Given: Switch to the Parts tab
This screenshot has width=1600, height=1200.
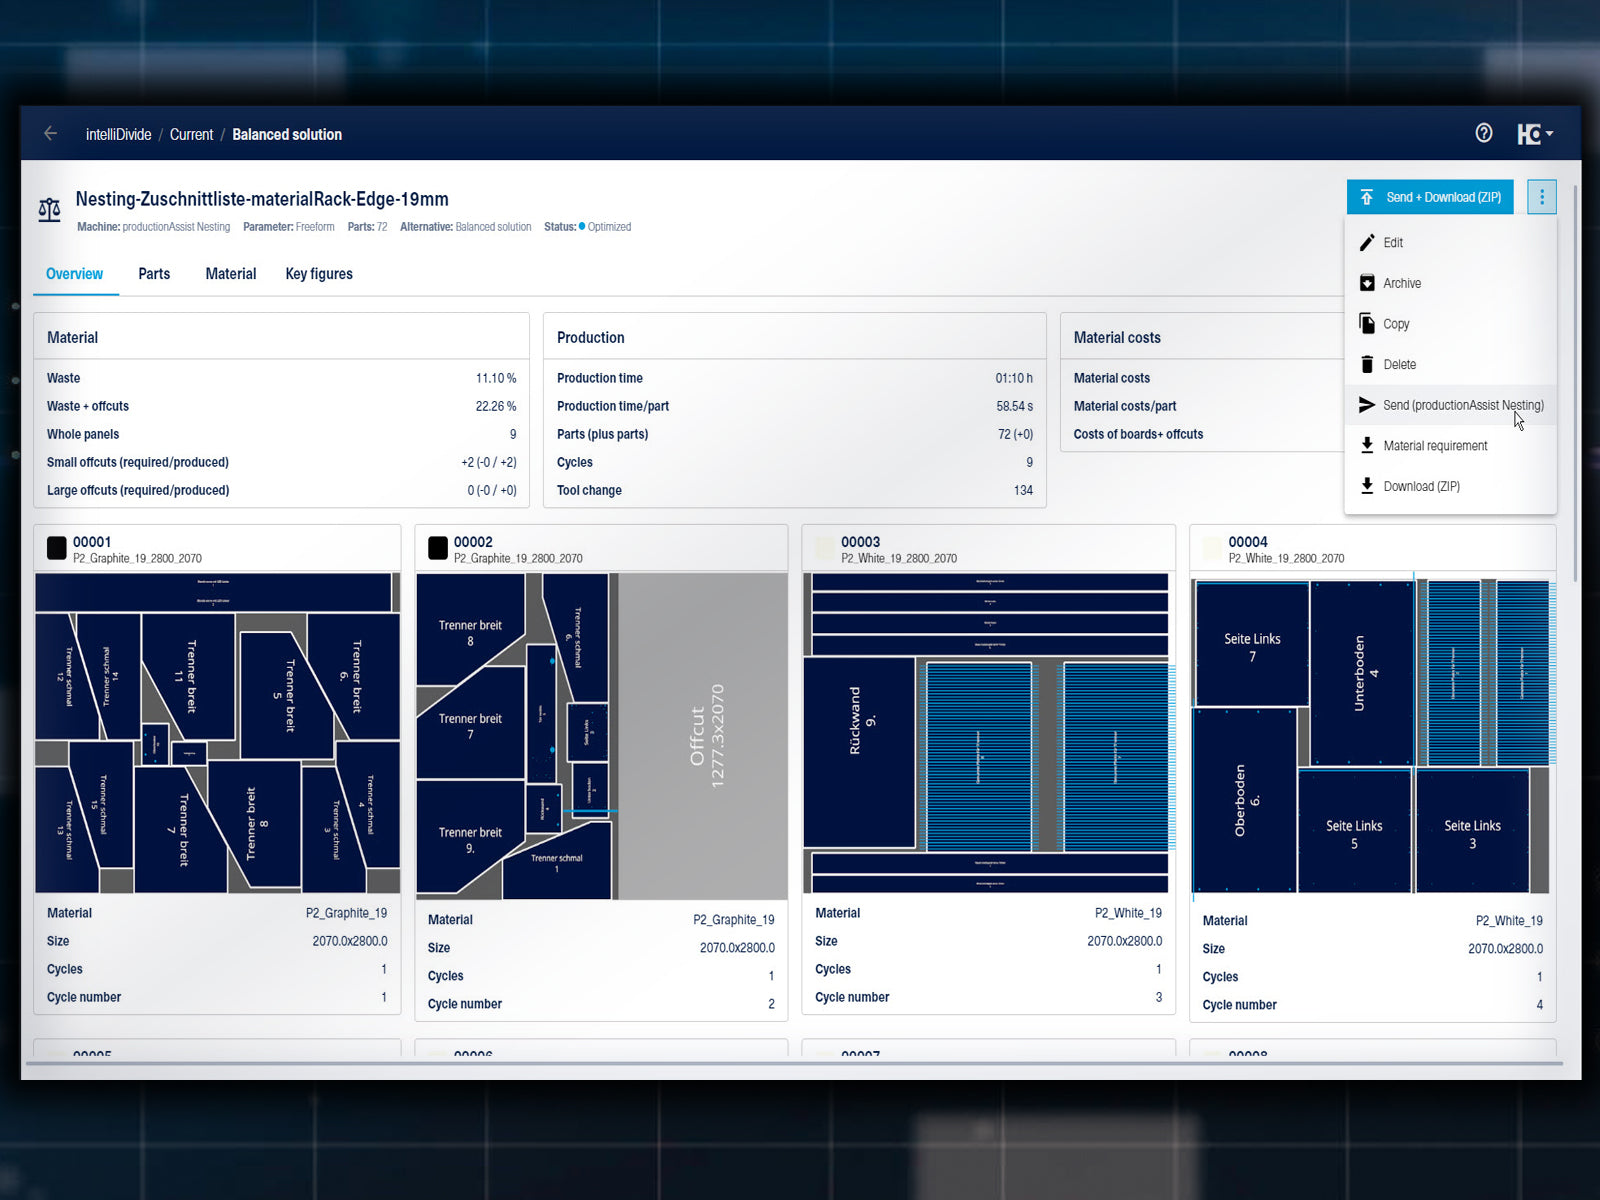Looking at the screenshot, I should 154,274.
